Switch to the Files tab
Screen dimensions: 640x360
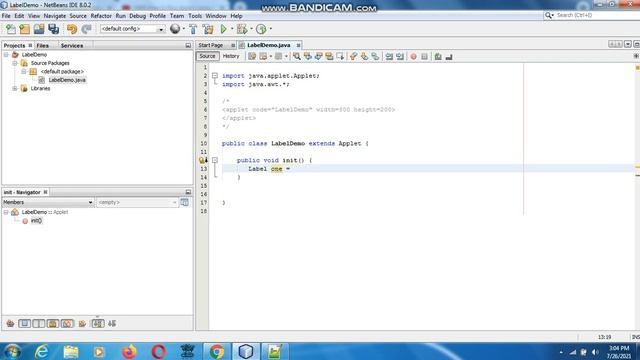(x=42, y=46)
